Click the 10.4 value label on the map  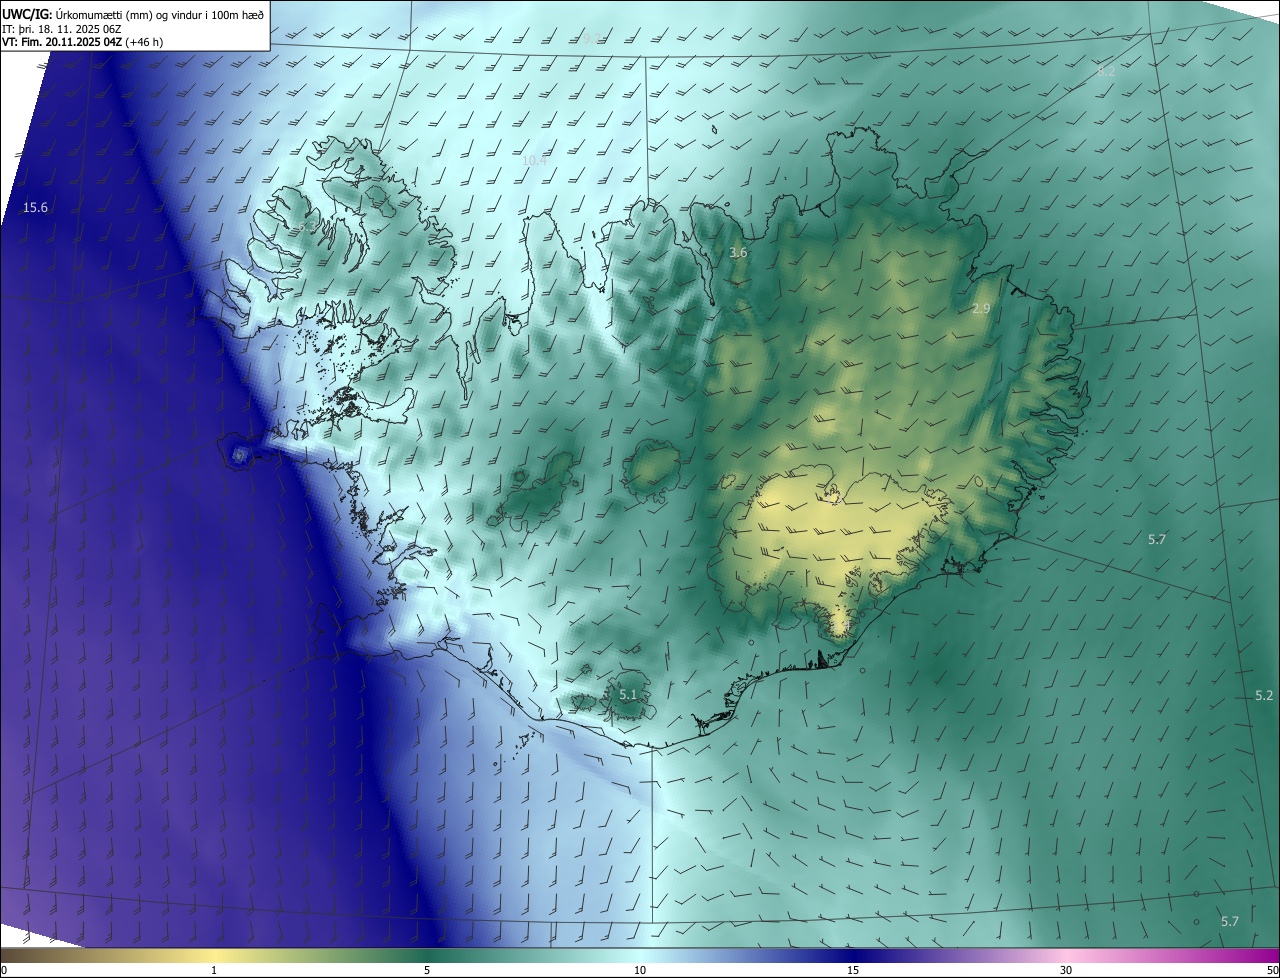pos(535,160)
